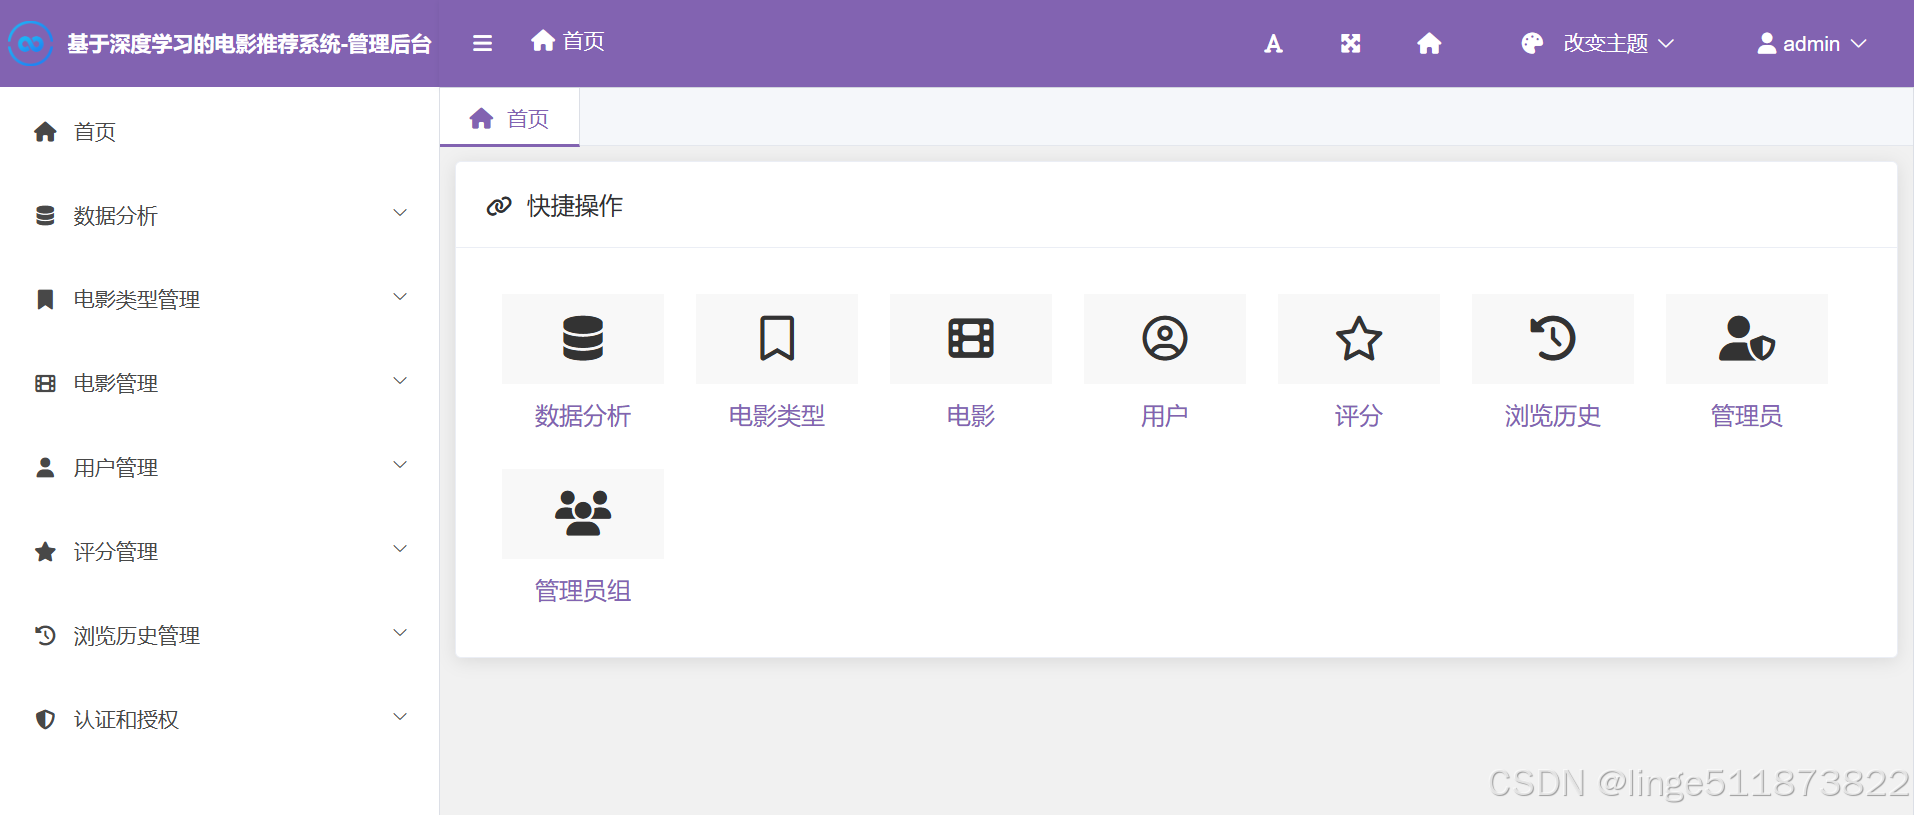Click the 浏览历史 shortcut link text
This screenshot has width=1914, height=815.
pos(1553,416)
